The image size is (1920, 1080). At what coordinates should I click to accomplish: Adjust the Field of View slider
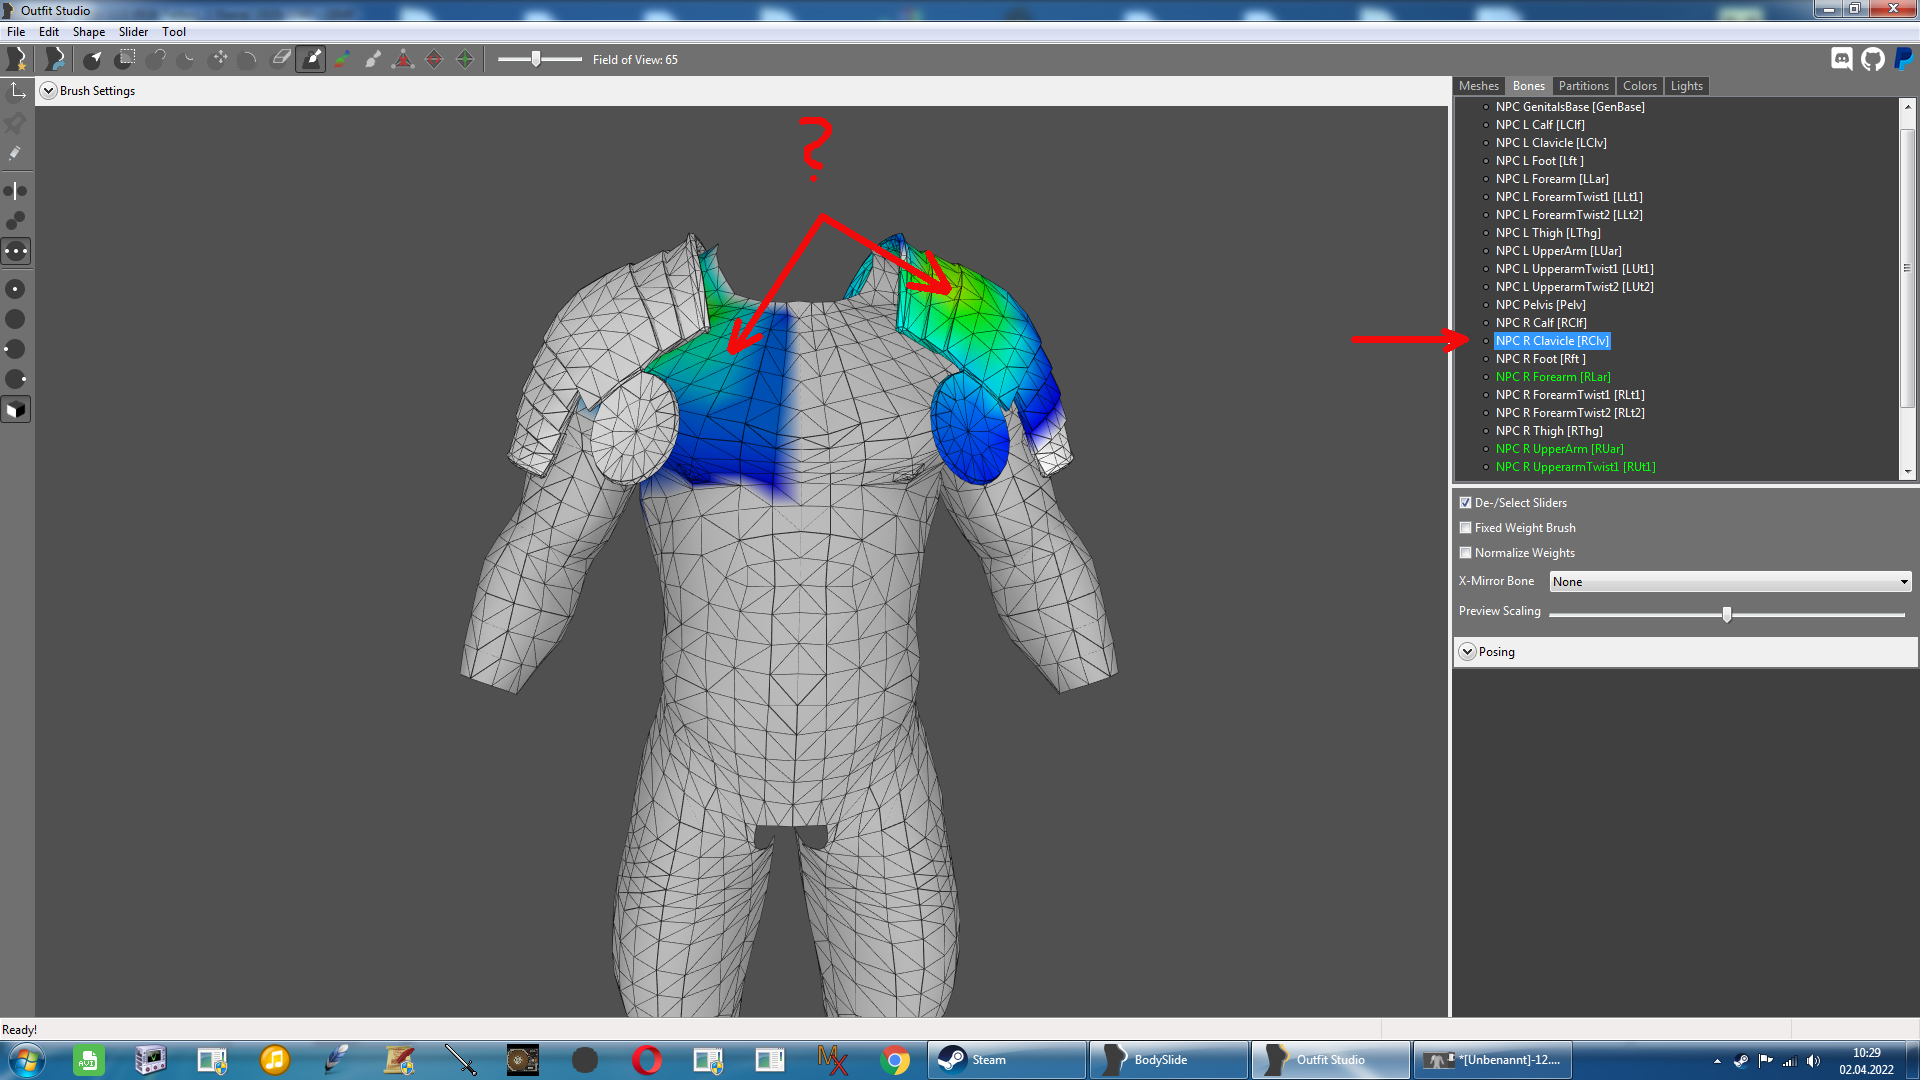point(537,59)
